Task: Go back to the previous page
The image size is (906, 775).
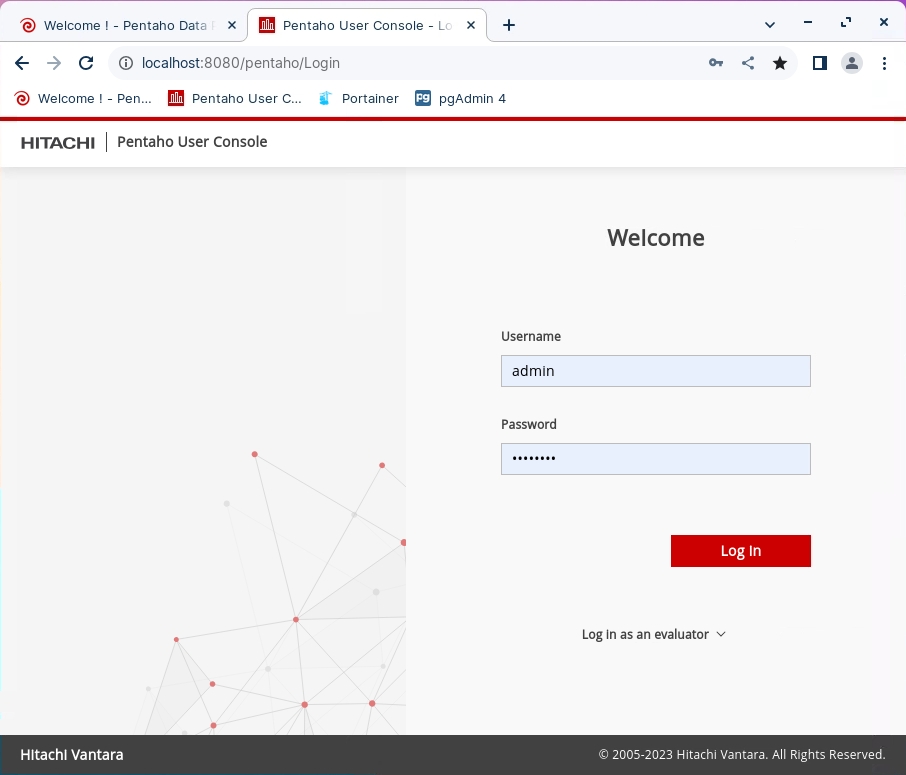Action: pos(22,63)
